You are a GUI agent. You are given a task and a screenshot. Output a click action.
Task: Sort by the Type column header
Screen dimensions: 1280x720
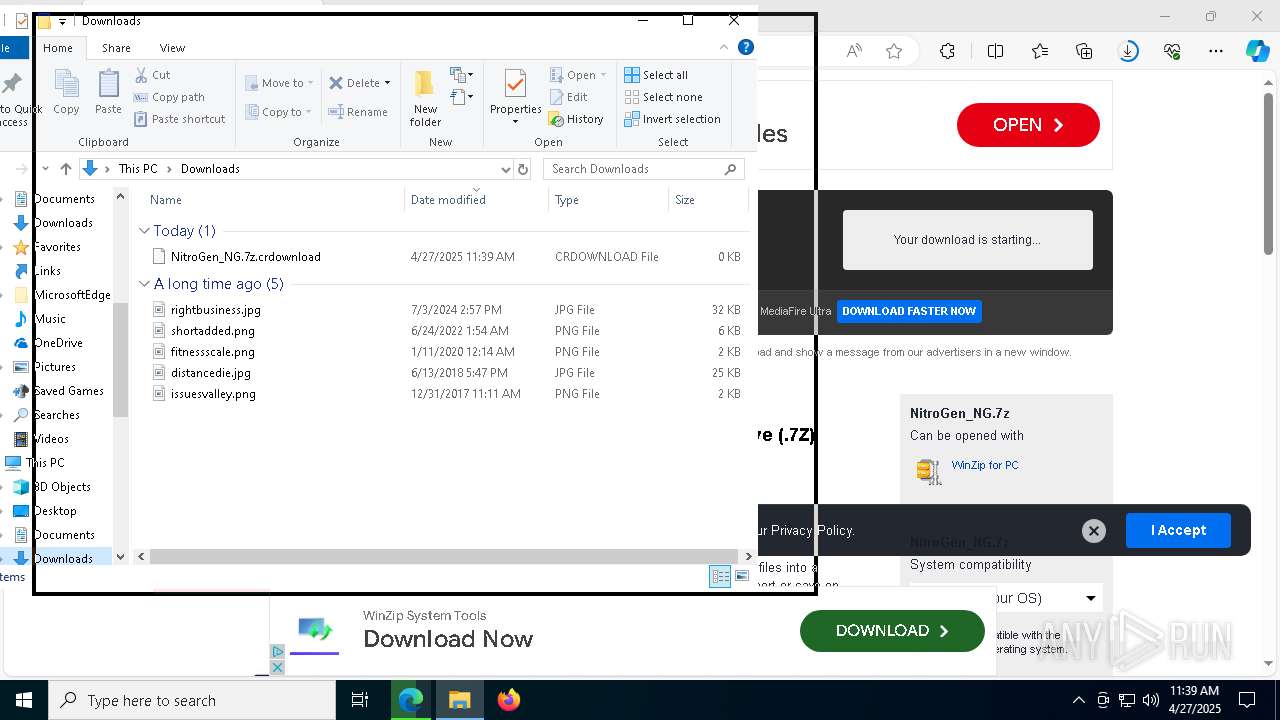point(567,200)
